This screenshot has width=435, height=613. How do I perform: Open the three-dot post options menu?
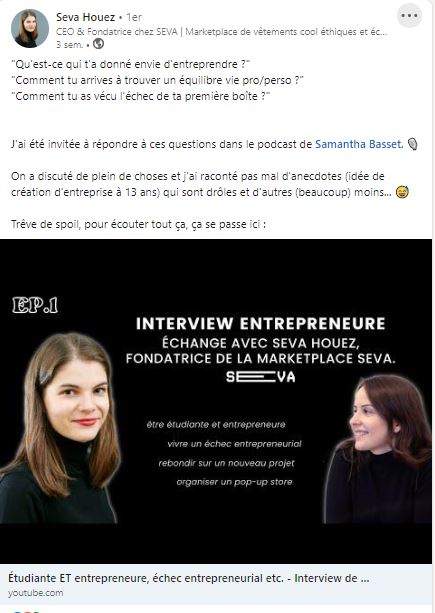coord(409,16)
